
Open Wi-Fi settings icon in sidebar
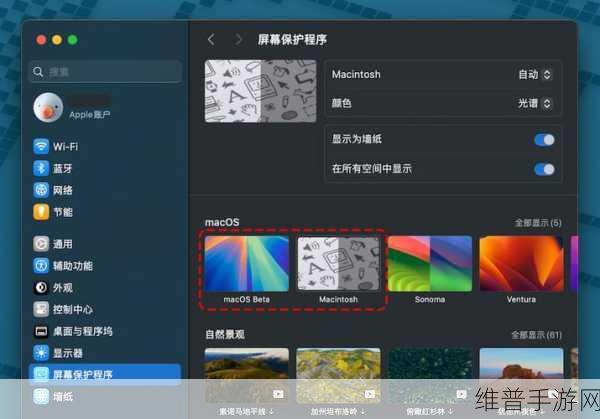click(41, 146)
